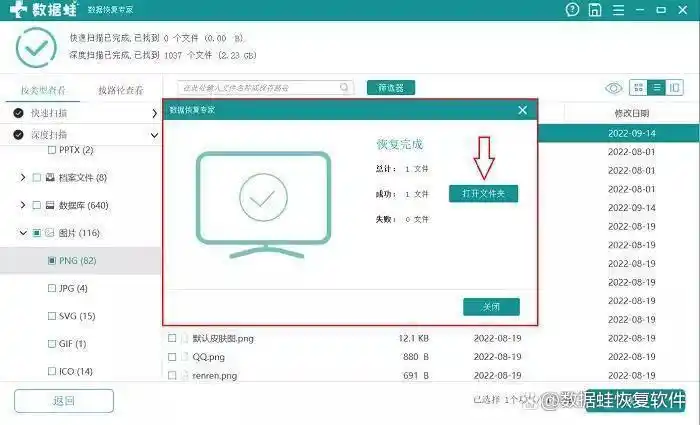The image size is (700, 425).
Task: Switch to 按路径查看 tab
Action: point(121,90)
